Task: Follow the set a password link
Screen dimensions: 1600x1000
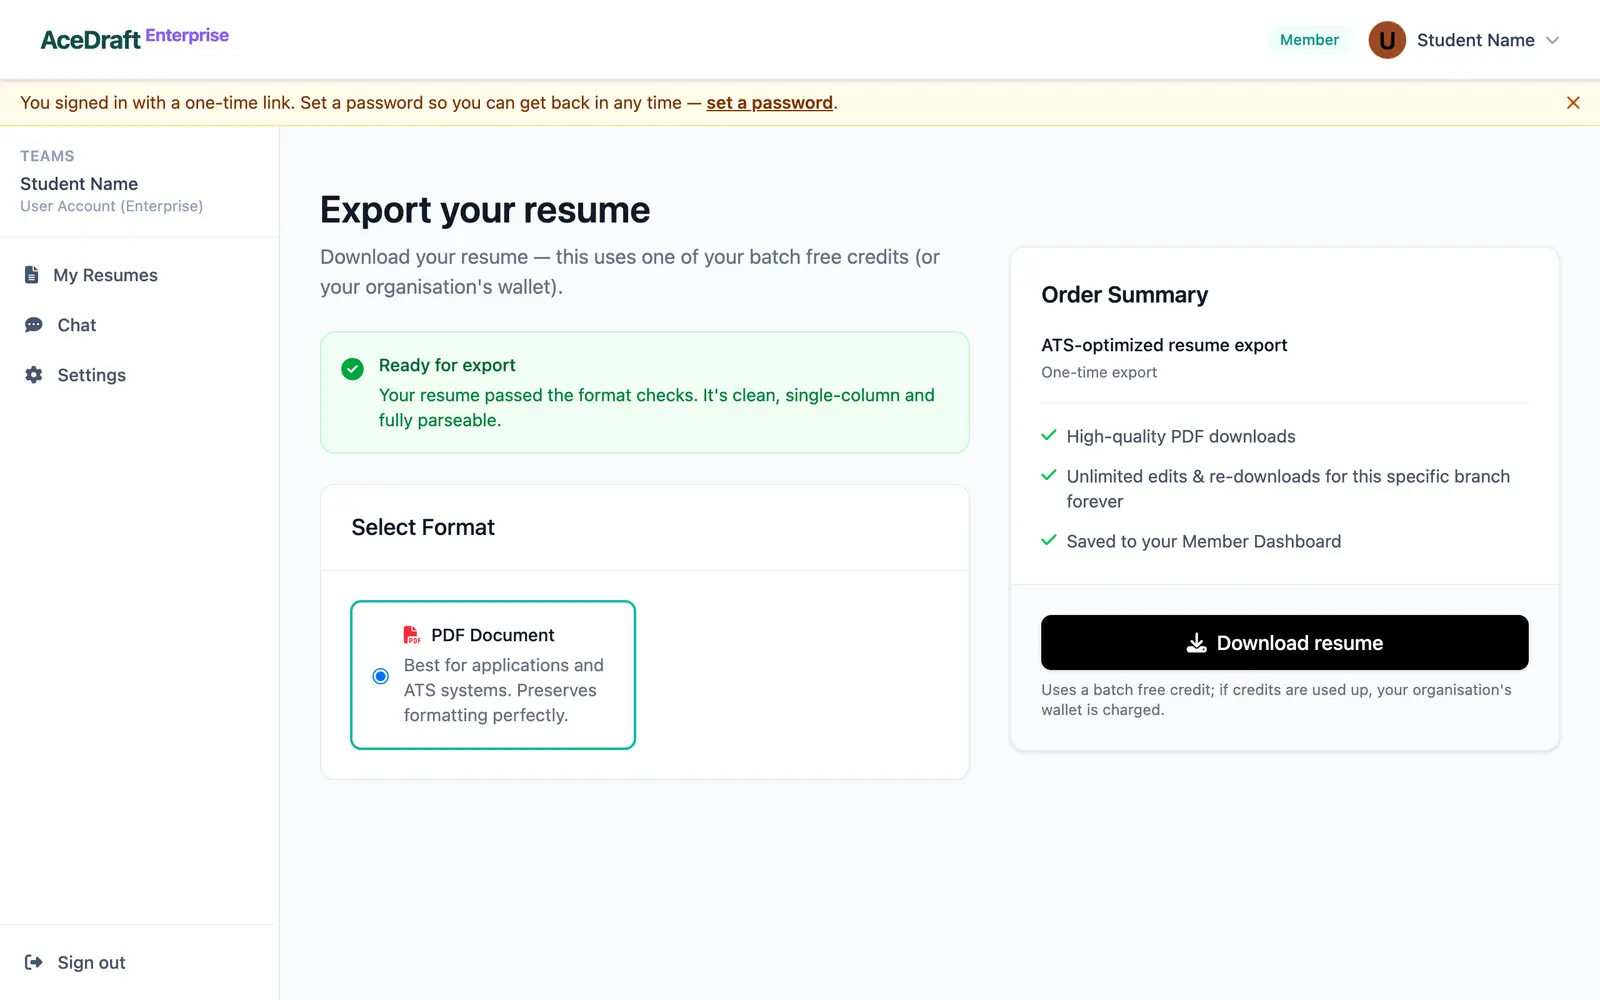Action: tap(769, 103)
